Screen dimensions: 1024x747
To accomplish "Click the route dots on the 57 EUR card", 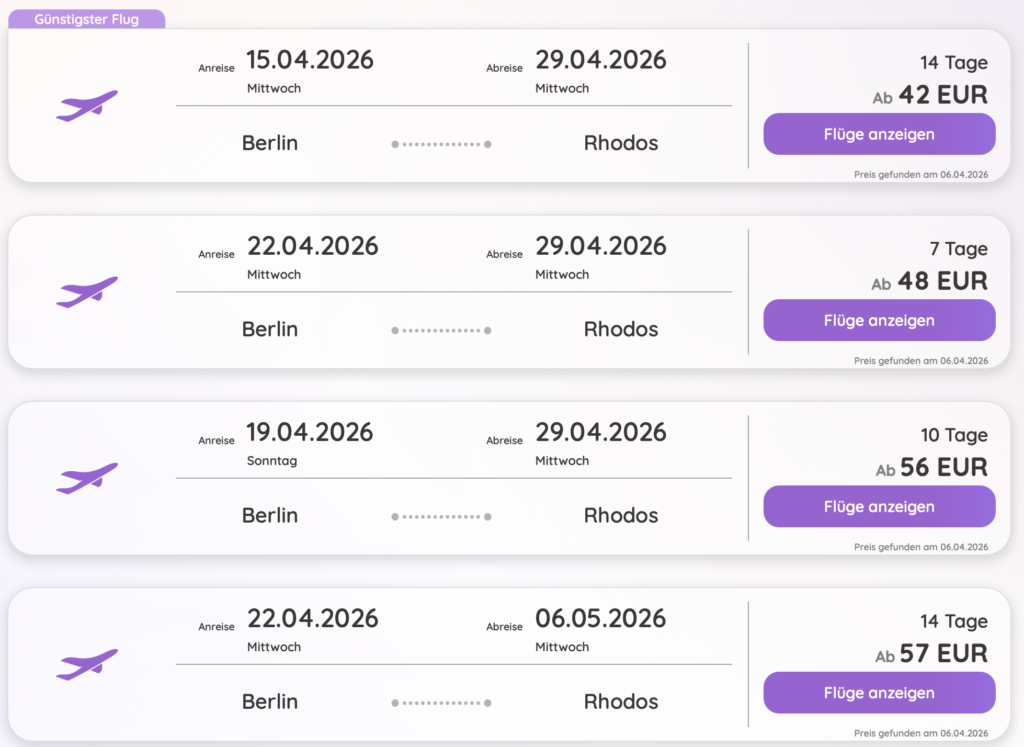I will coord(441,703).
